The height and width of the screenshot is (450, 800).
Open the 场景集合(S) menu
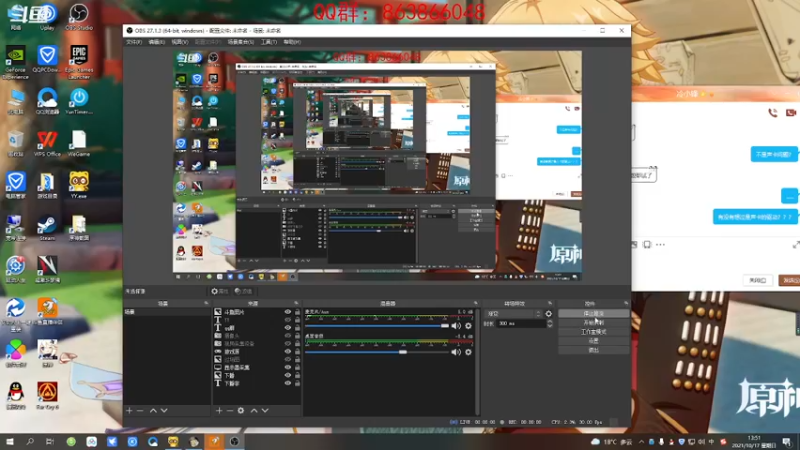[x=241, y=42]
